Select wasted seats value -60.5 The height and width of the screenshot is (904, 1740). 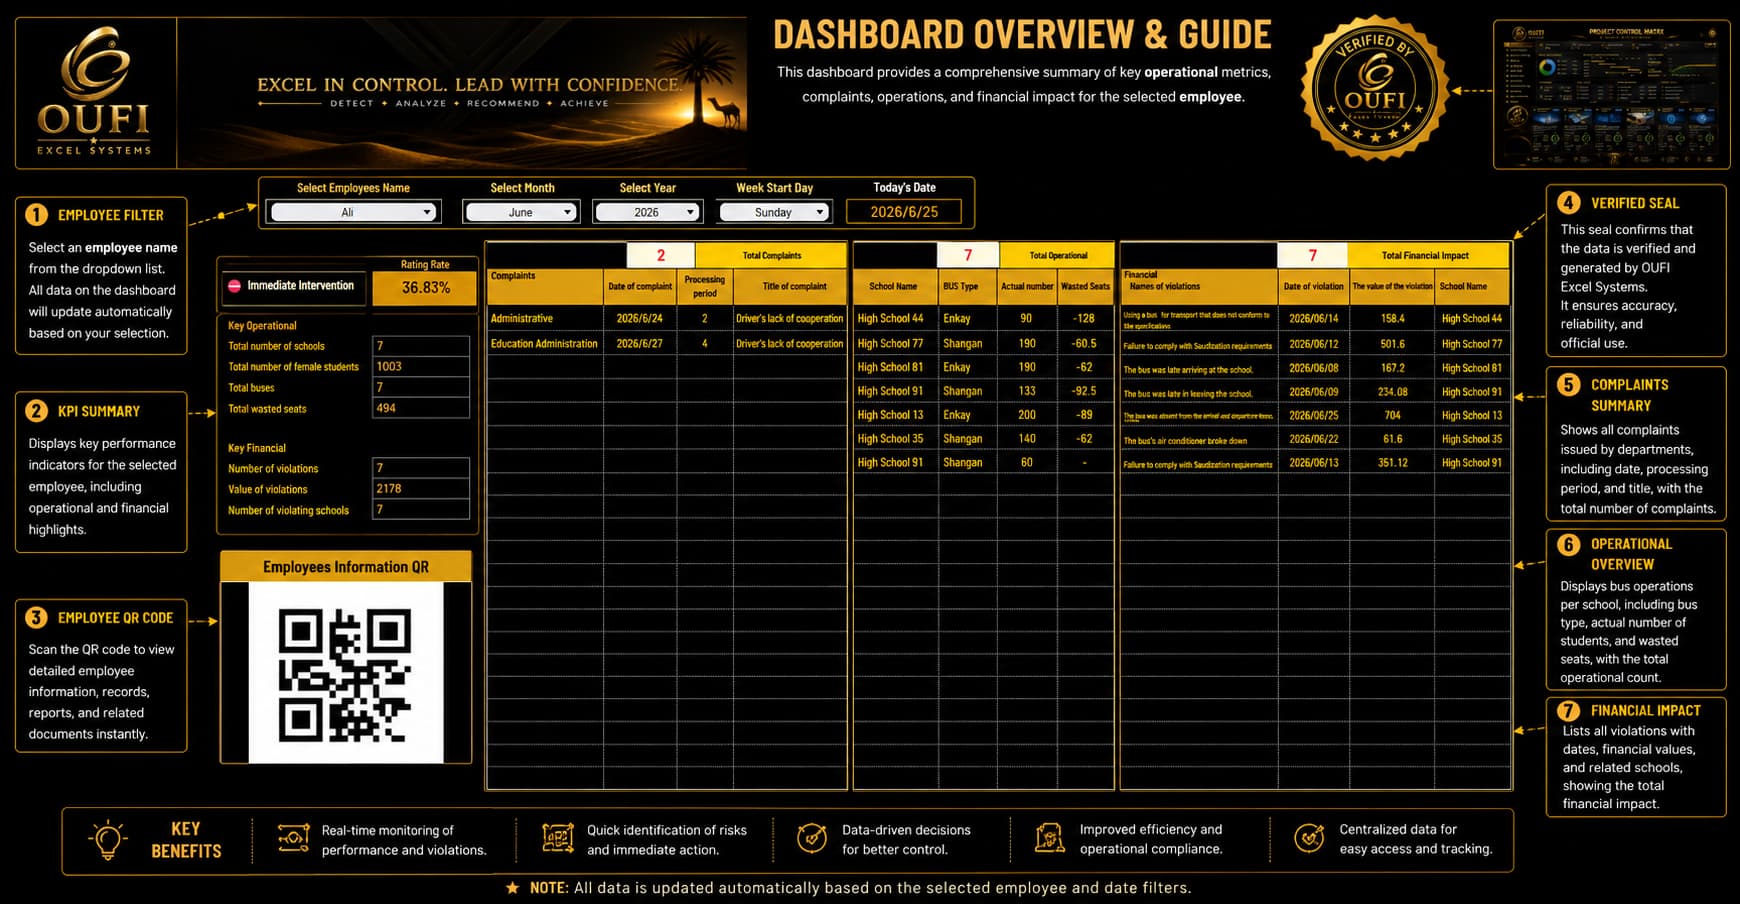1085,343
